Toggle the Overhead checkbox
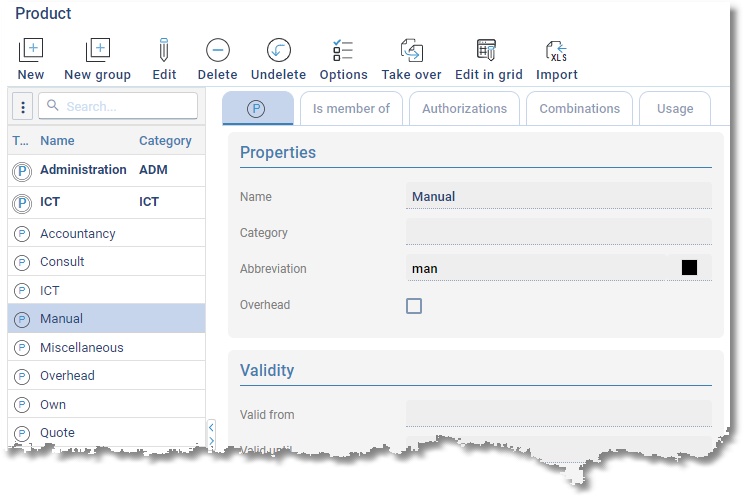 414,306
